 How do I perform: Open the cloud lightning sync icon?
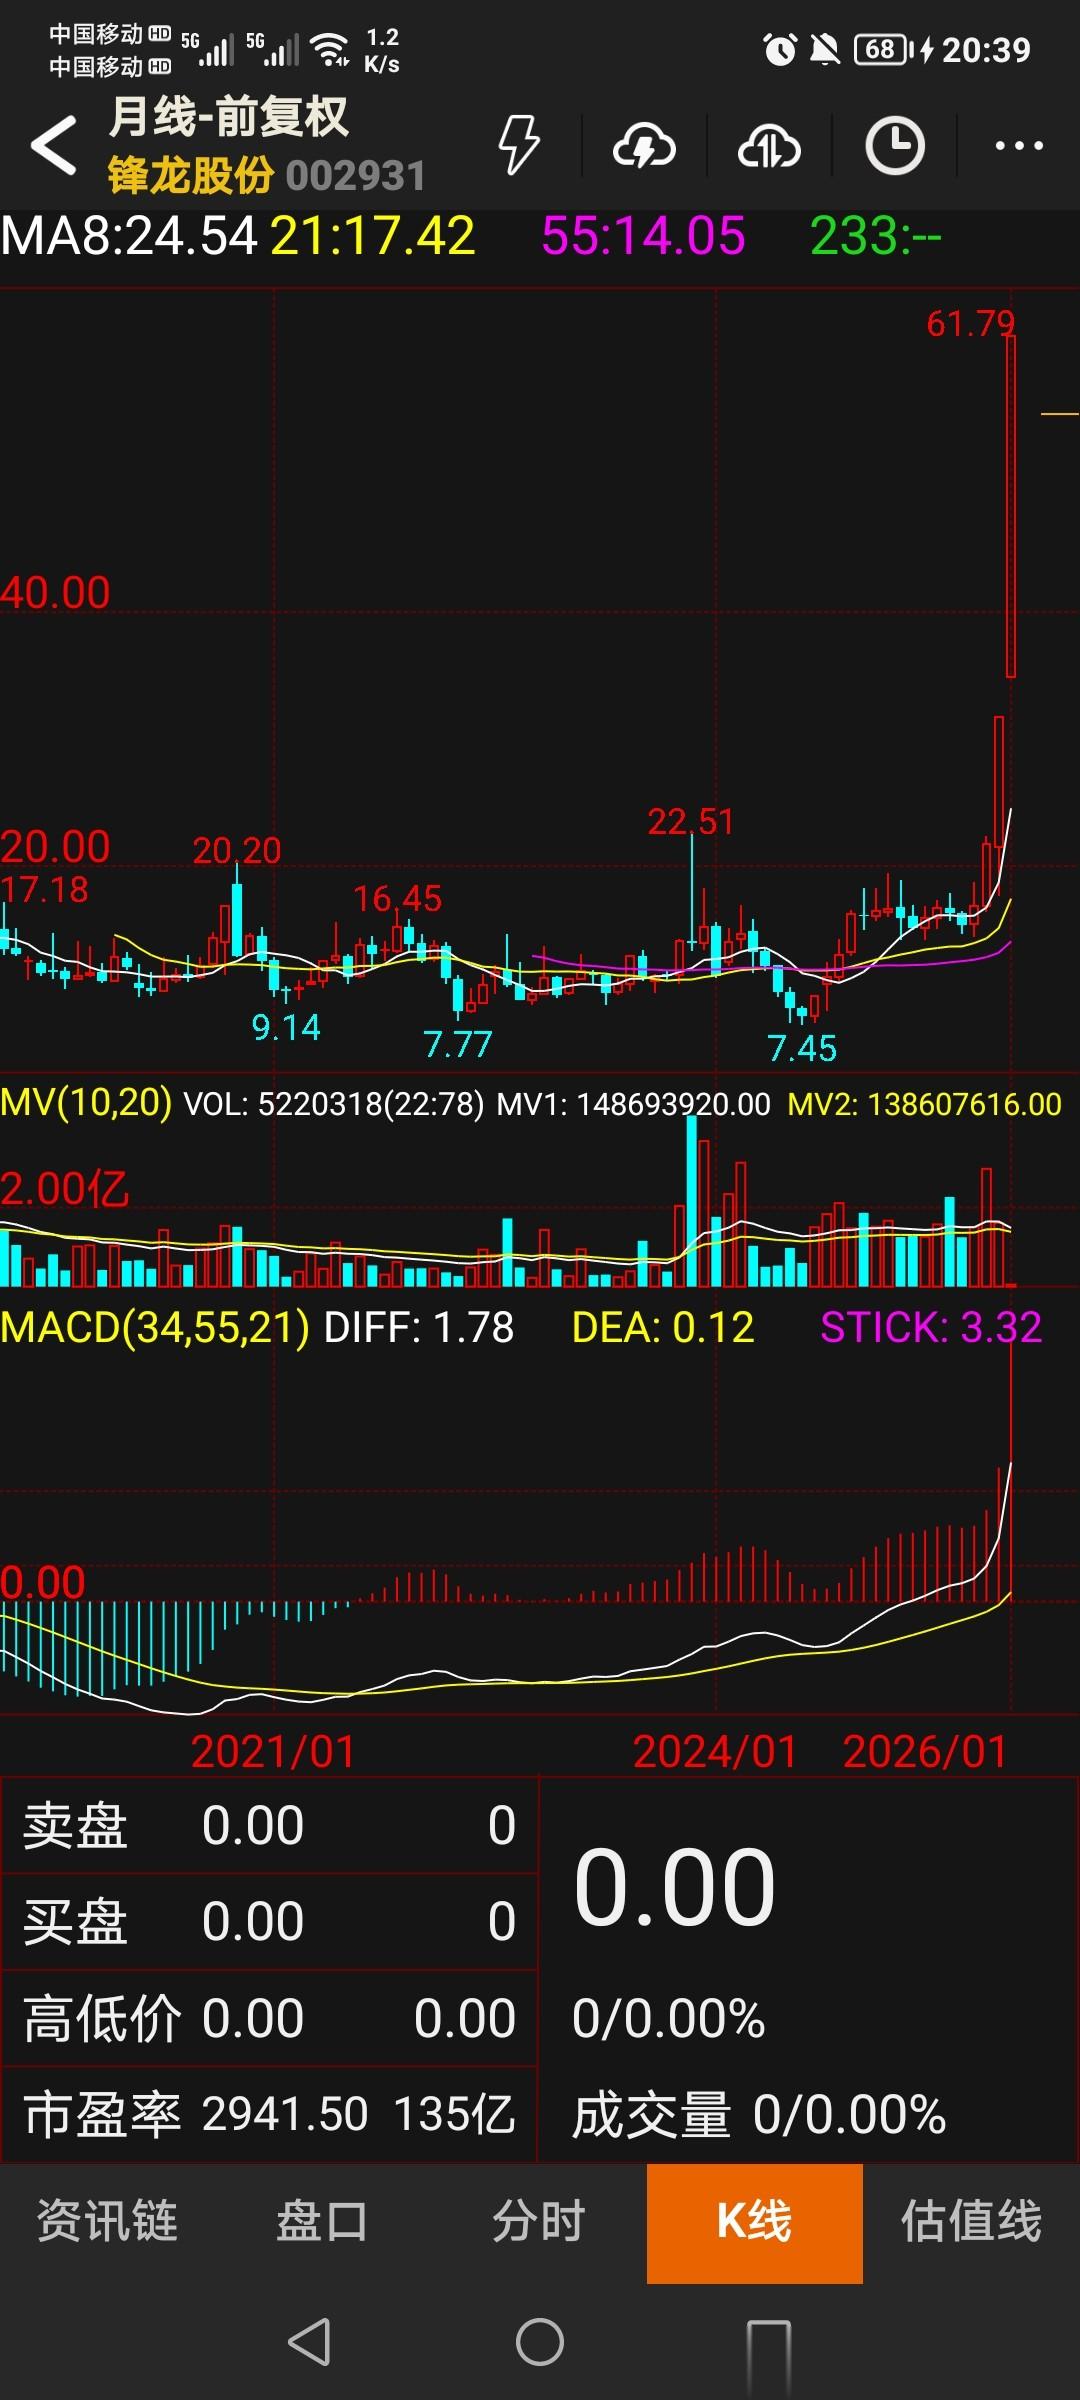click(x=644, y=146)
